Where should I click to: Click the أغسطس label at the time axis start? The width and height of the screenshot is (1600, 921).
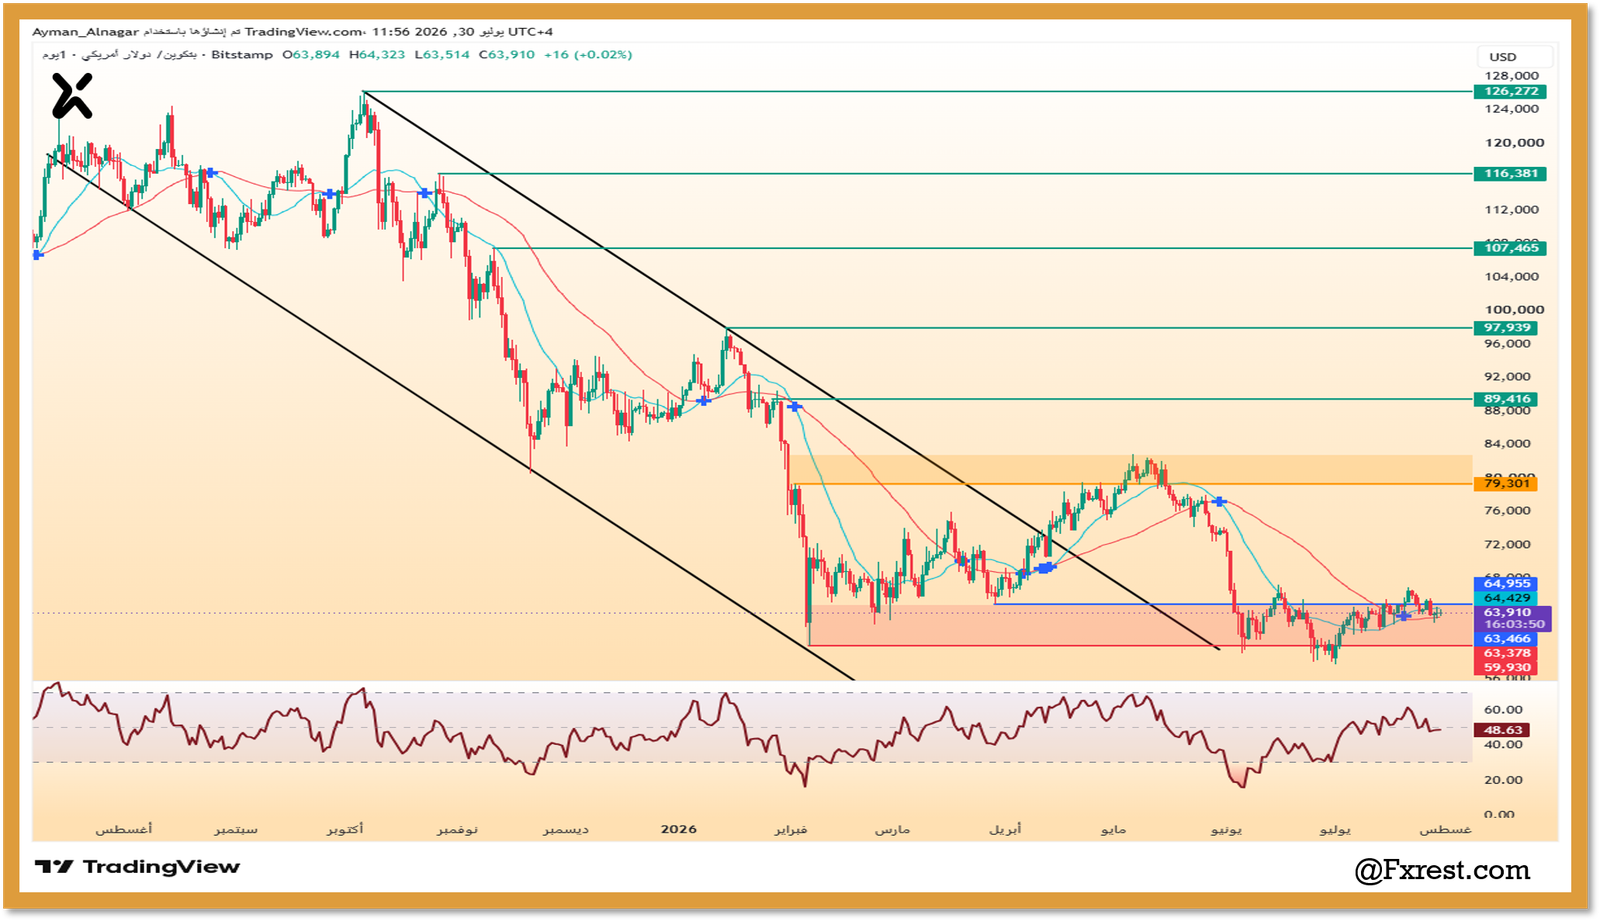point(124,830)
